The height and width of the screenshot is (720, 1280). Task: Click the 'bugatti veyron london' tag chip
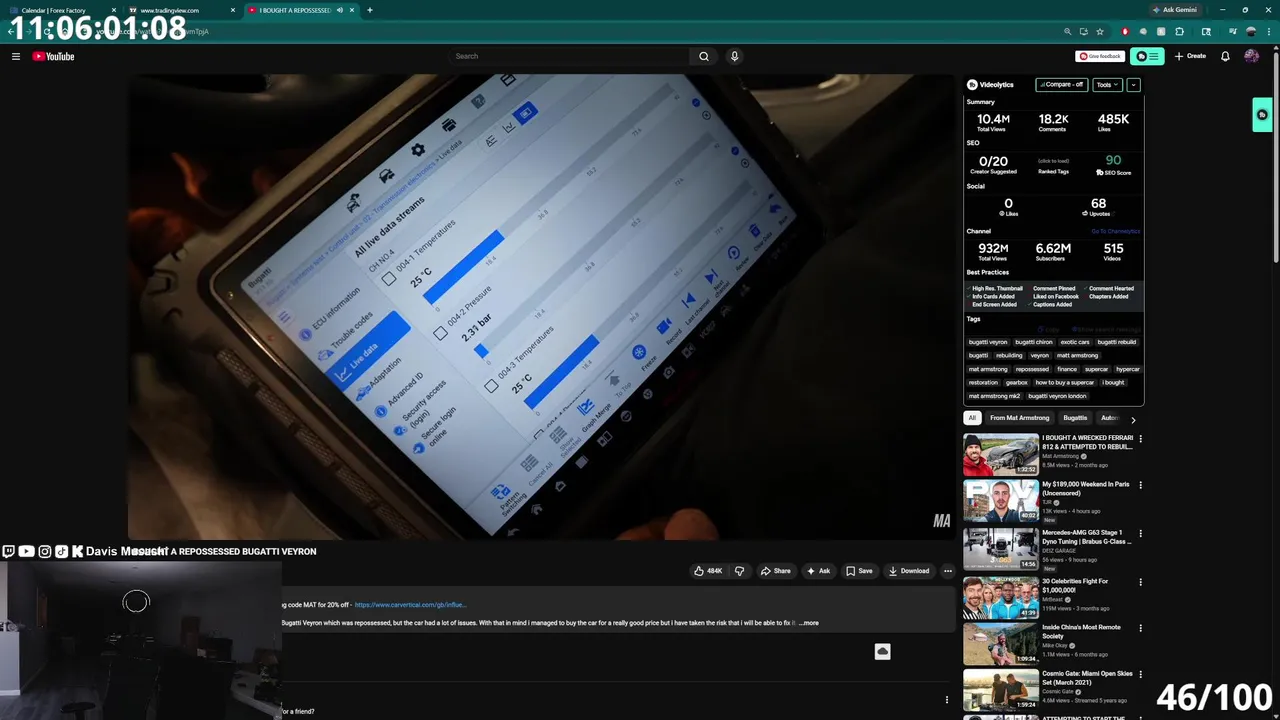[x=1057, y=396]
